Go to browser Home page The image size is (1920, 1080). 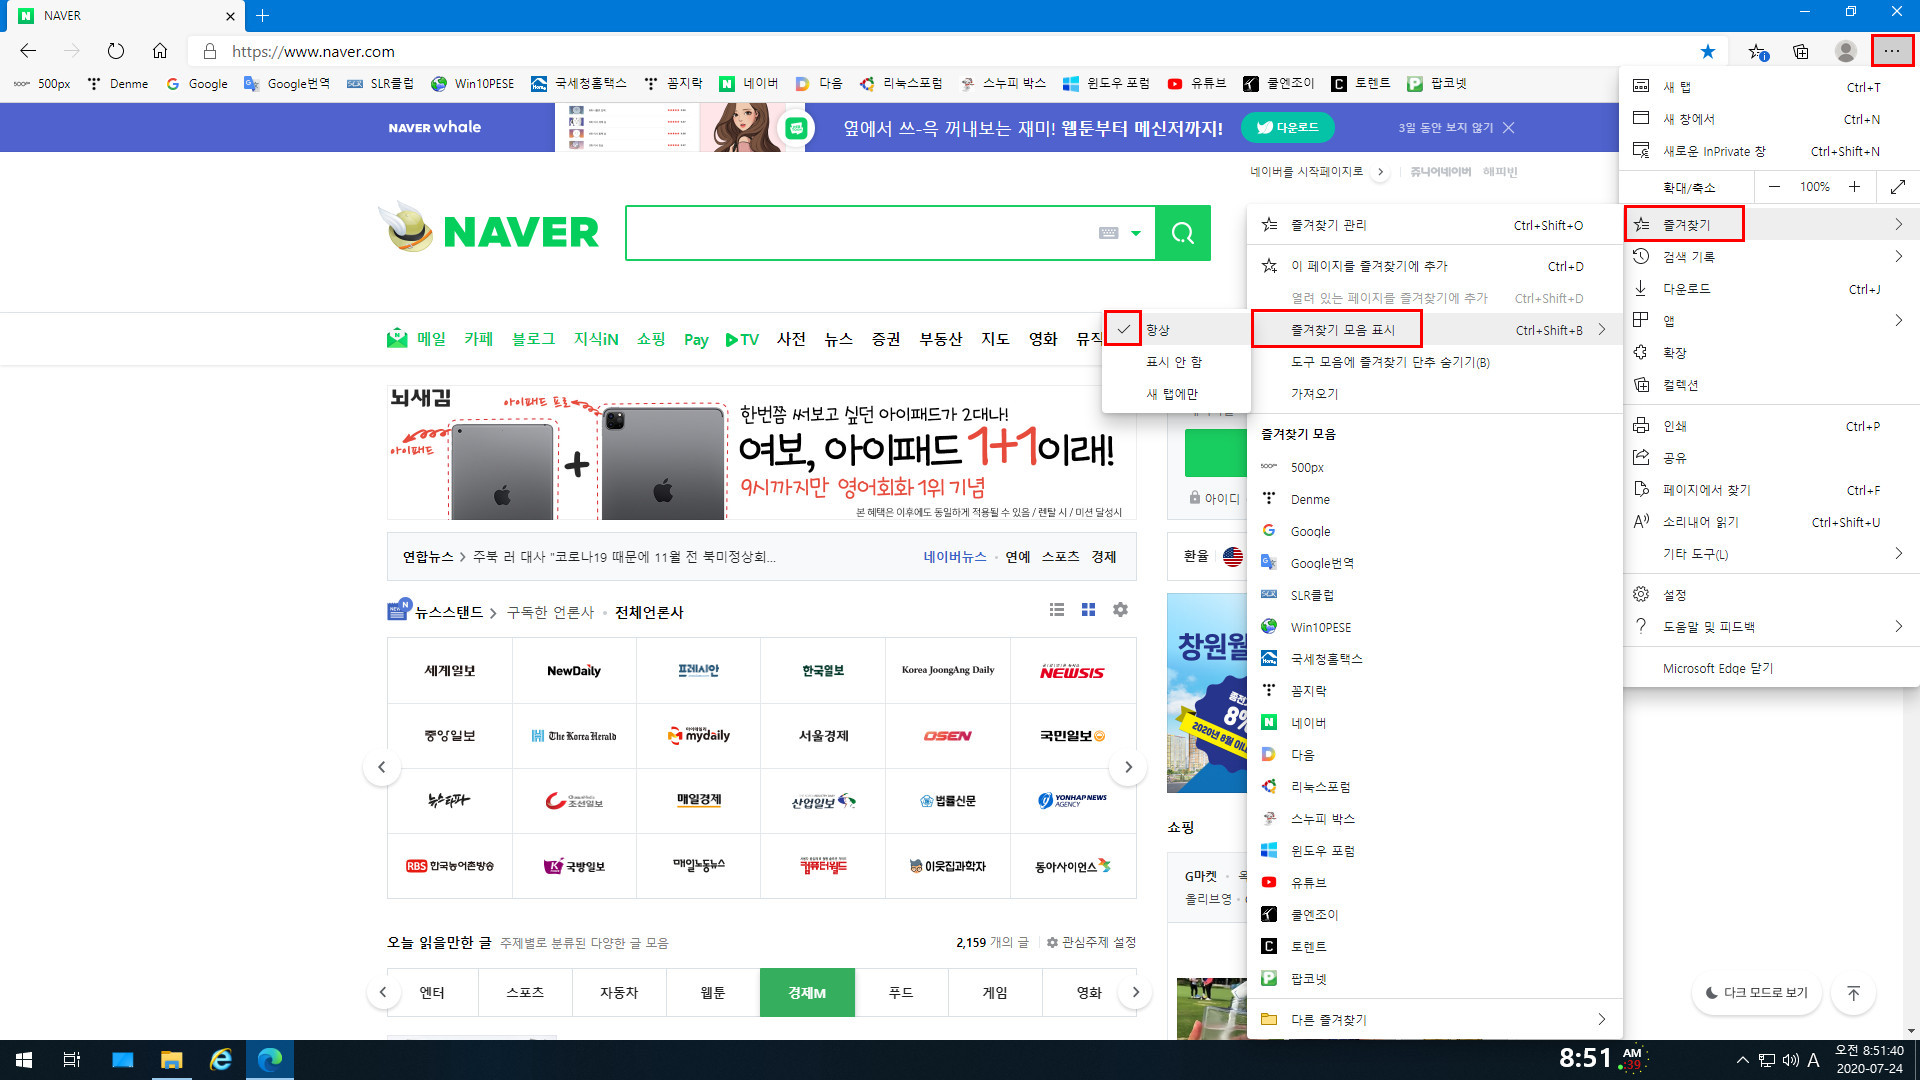pos(160,51)
